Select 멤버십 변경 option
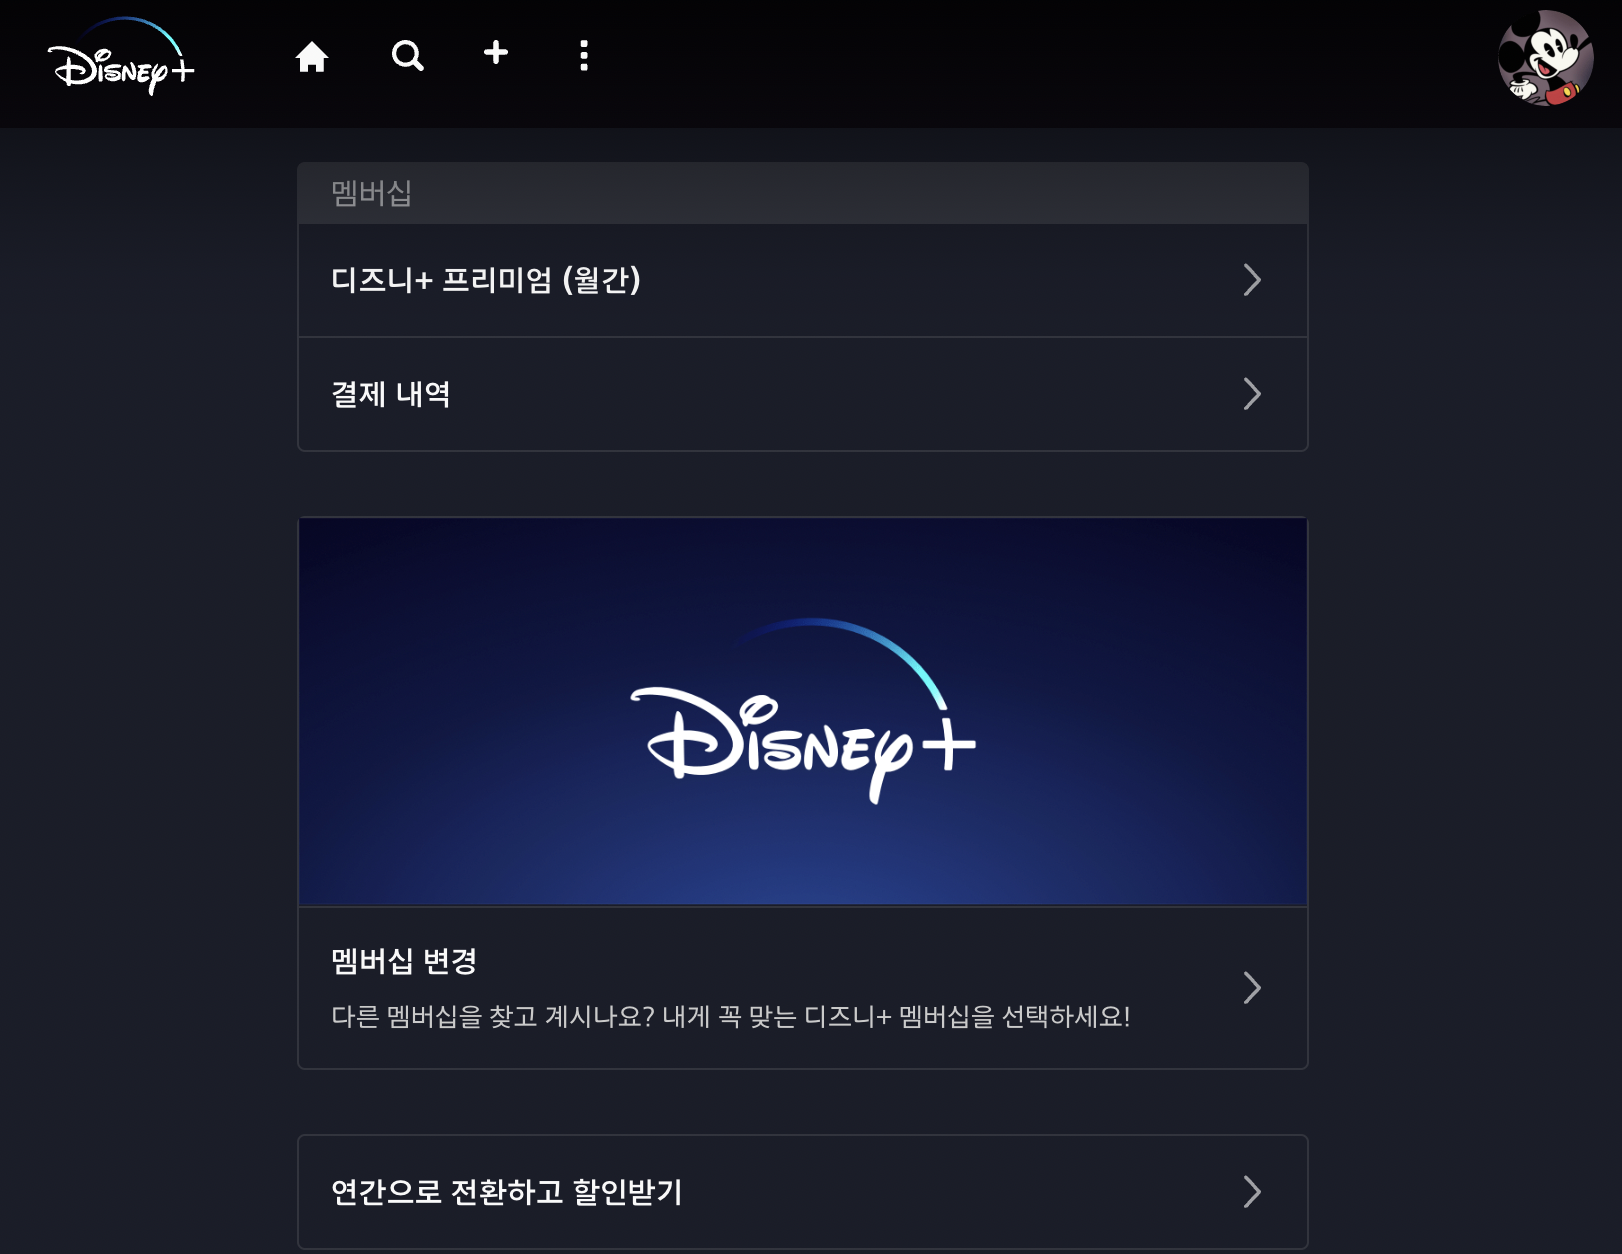The width and height of the screenshot is (1622, 1254). pos(803,988)
